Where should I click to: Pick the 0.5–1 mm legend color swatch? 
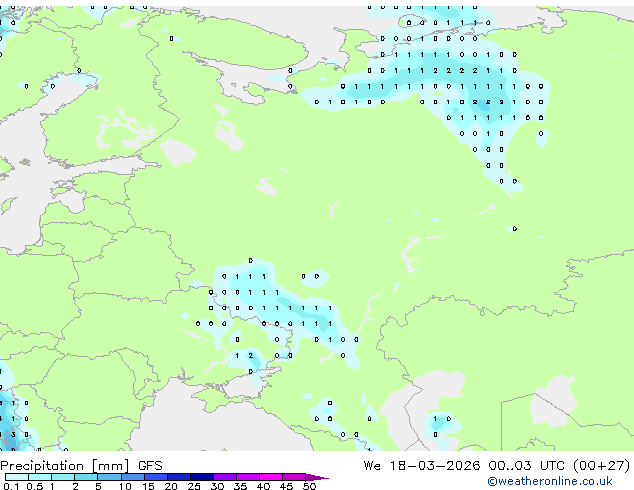pos(40,477)
